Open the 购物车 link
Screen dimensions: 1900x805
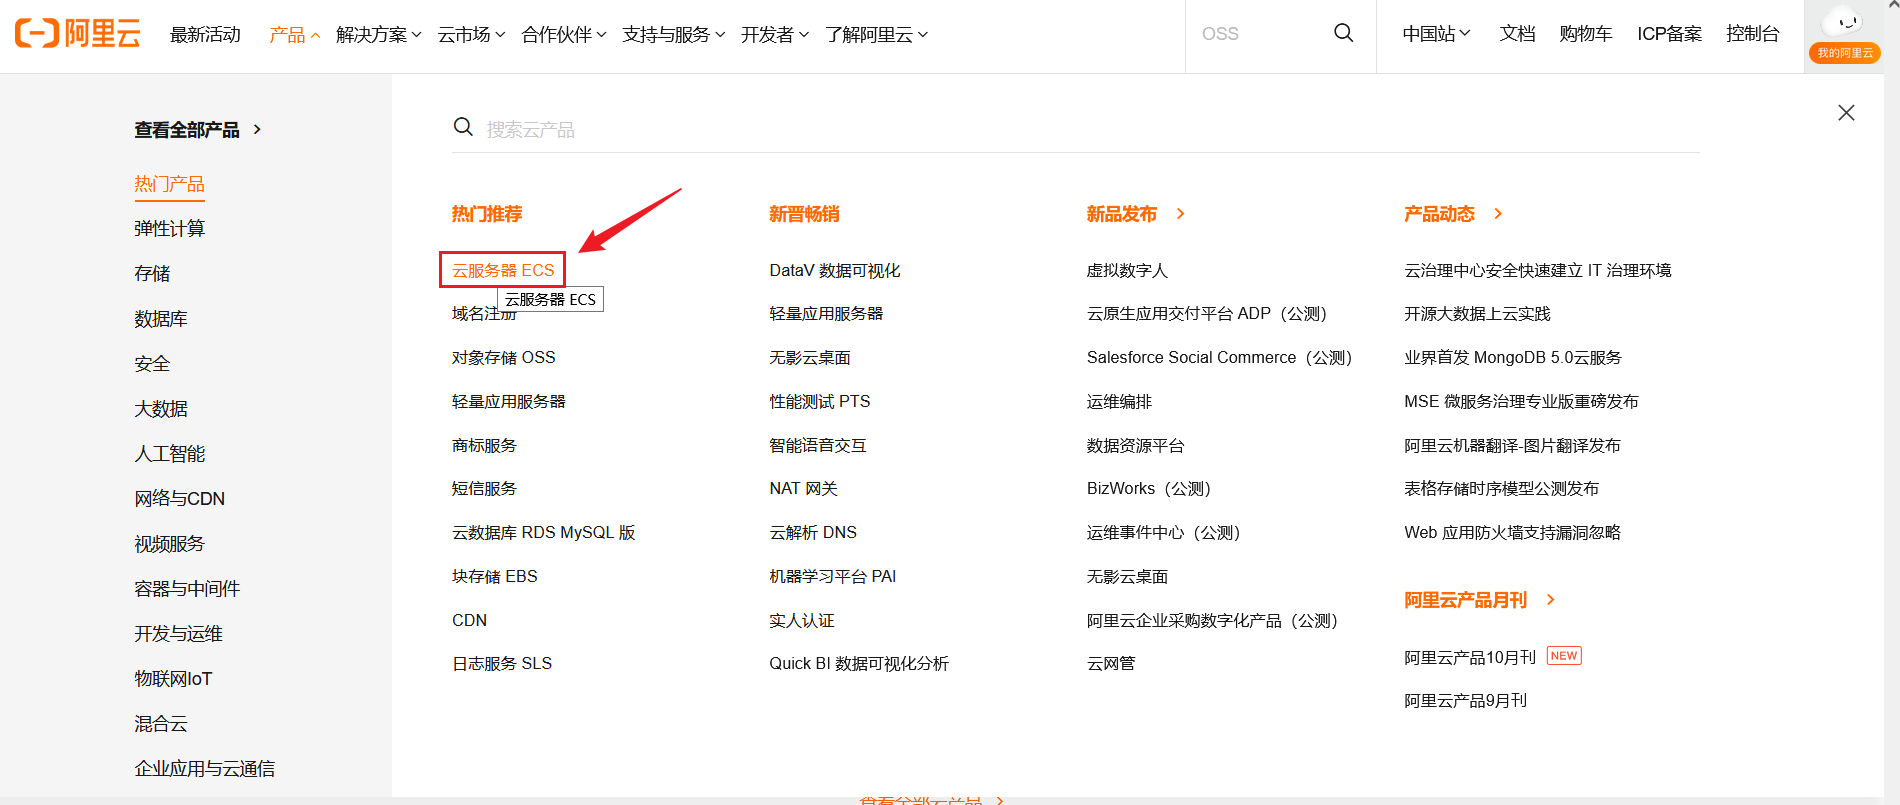(1585, 34)
